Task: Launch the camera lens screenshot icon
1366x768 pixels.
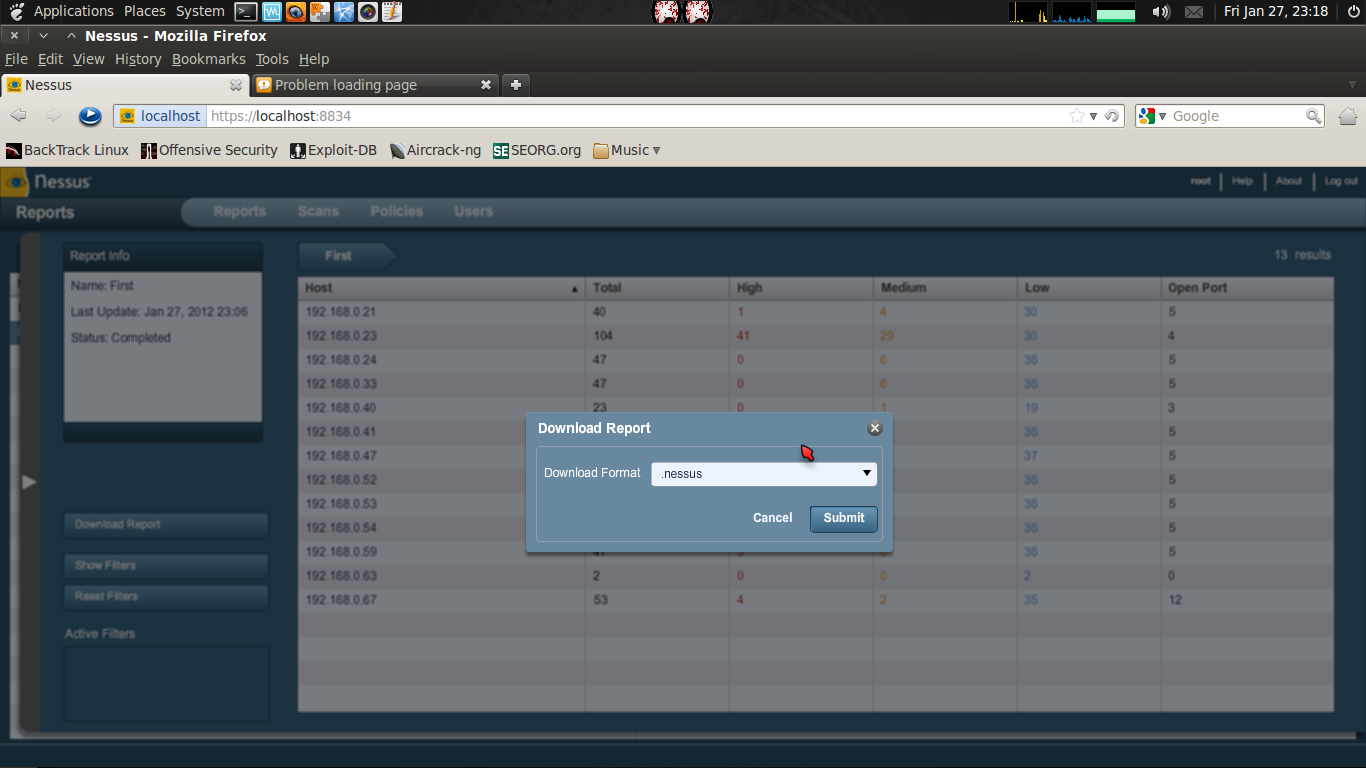Action: (368, 12)
